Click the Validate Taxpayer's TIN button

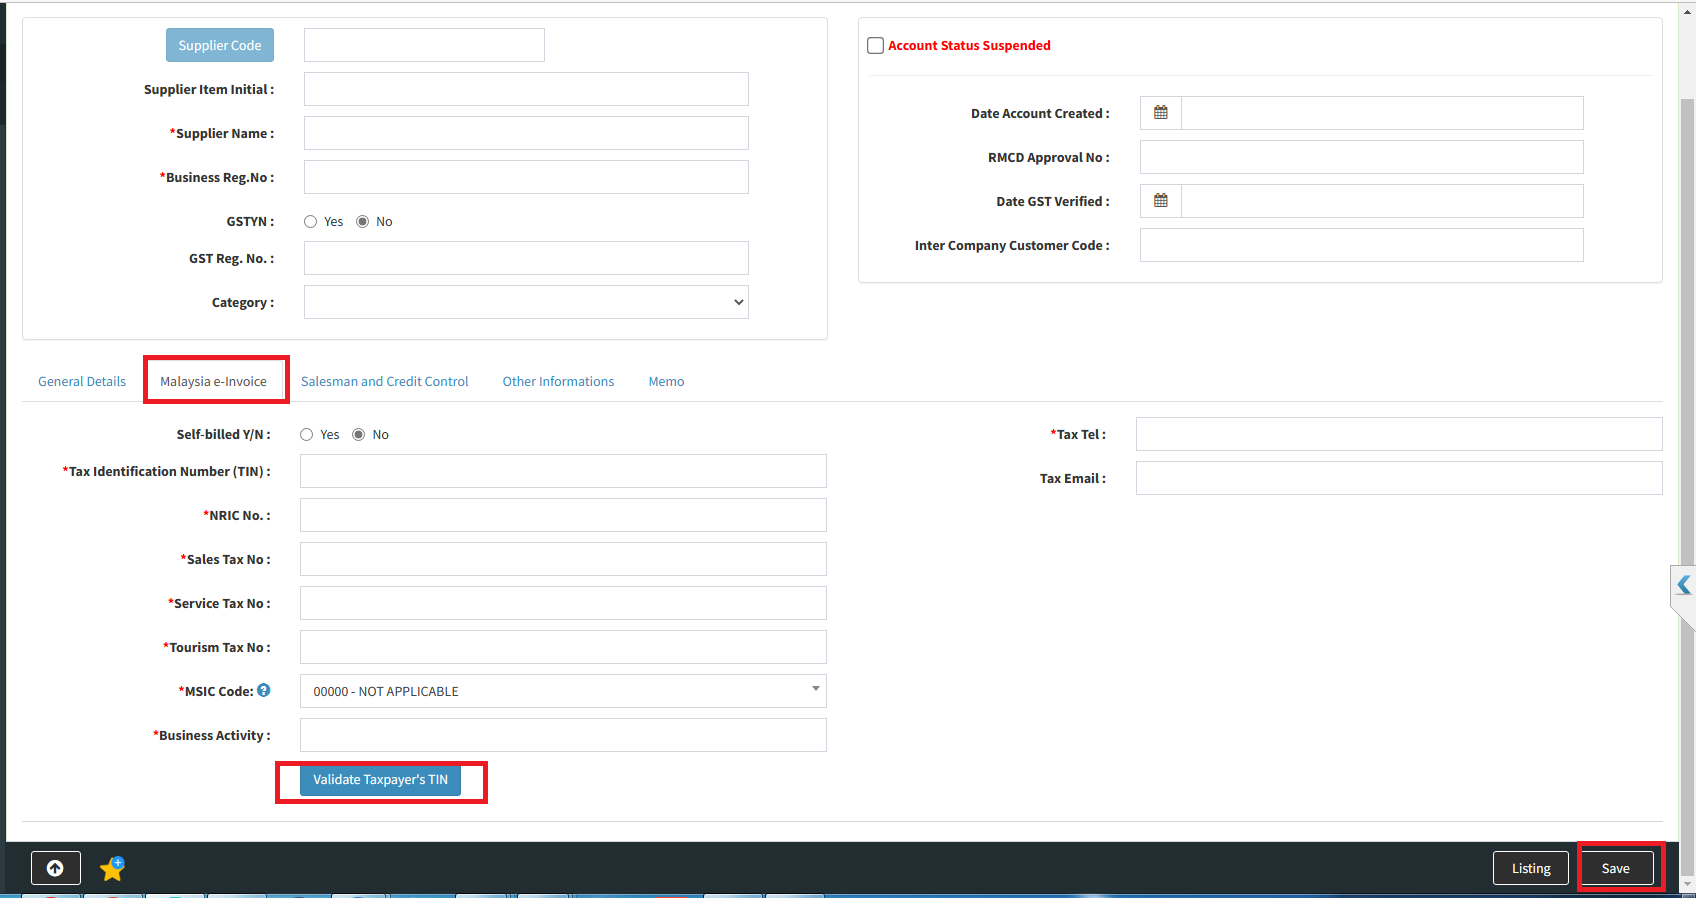[380, 780]
